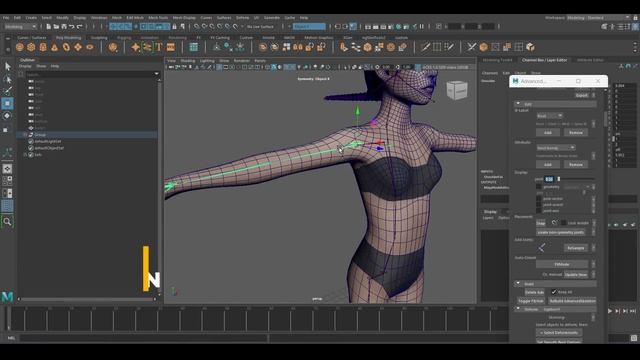Open the Script Editor icon at bottom right

pos(633,338)
